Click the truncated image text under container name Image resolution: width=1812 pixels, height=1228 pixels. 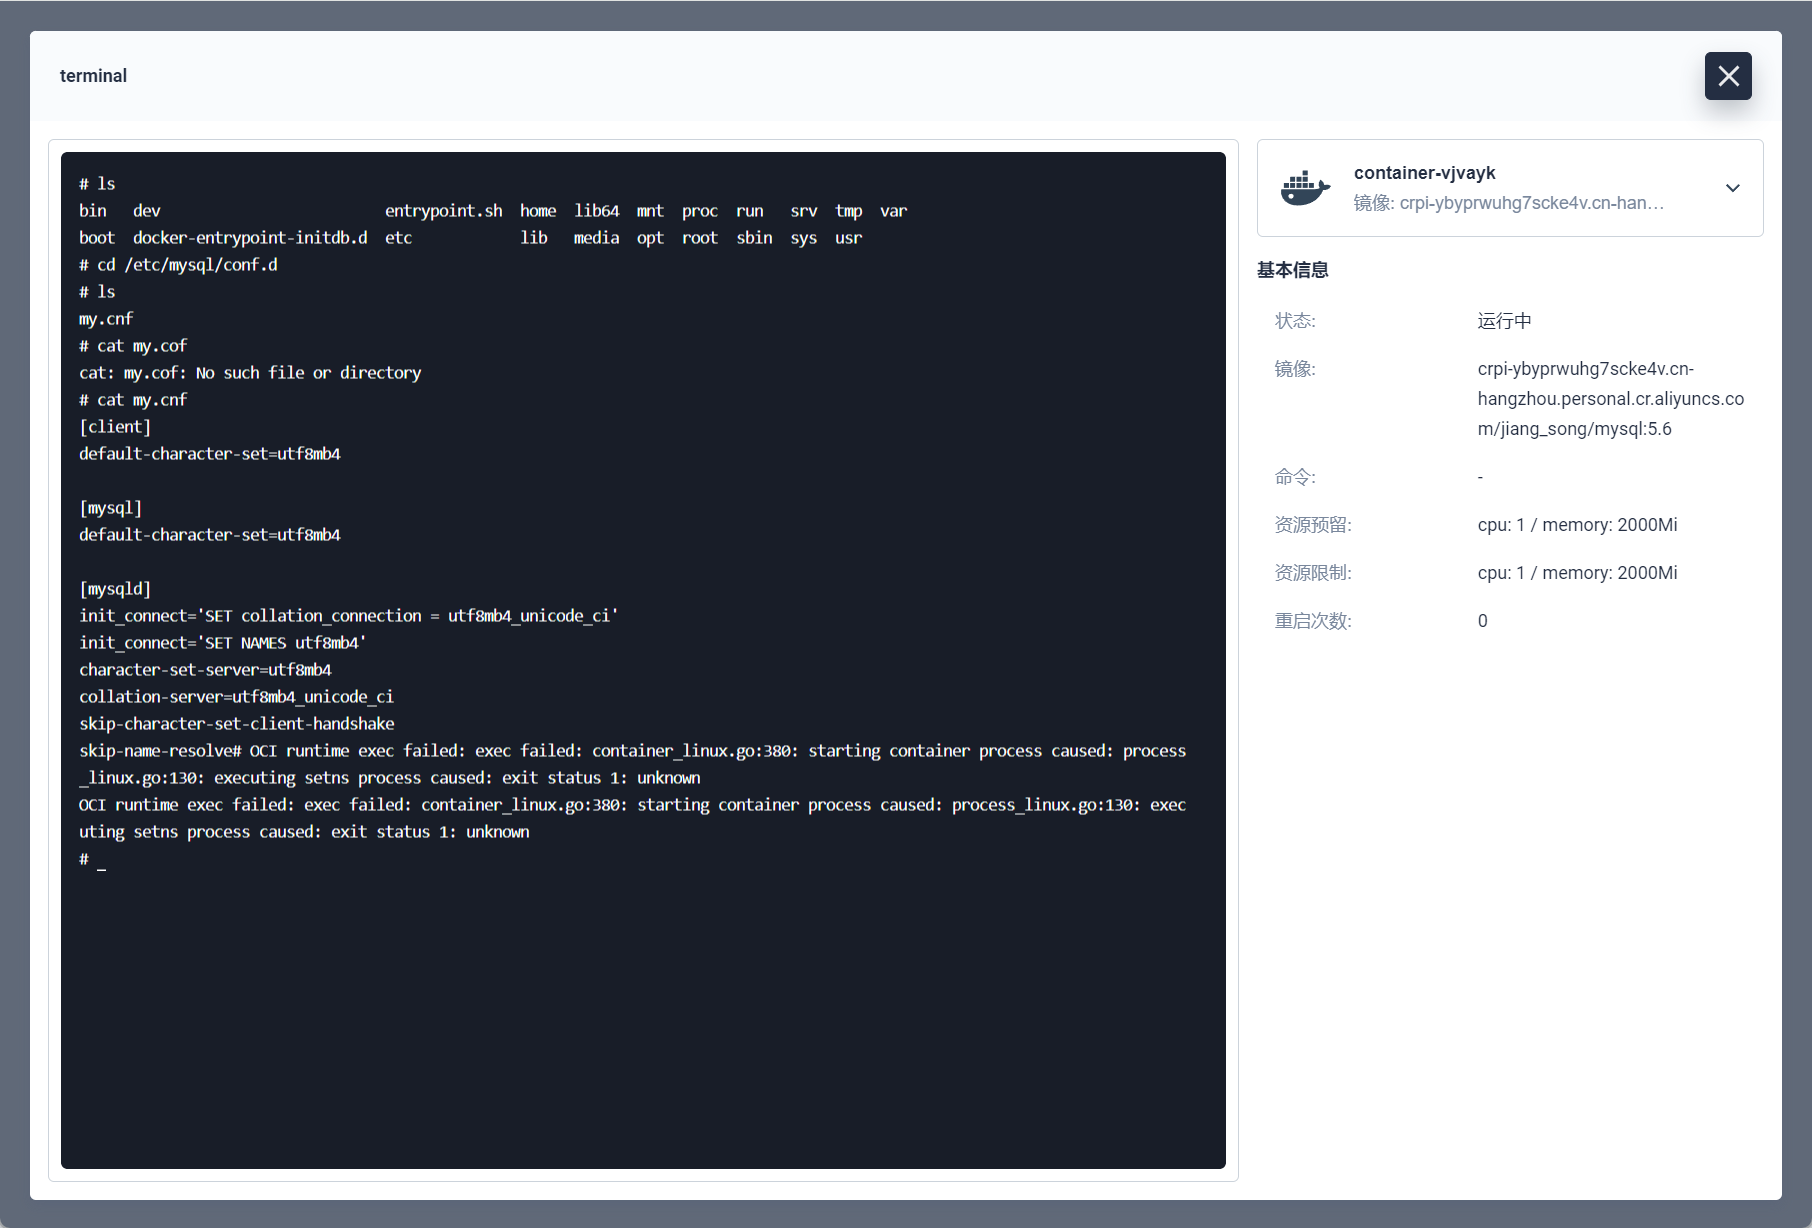coord(1508,203)
